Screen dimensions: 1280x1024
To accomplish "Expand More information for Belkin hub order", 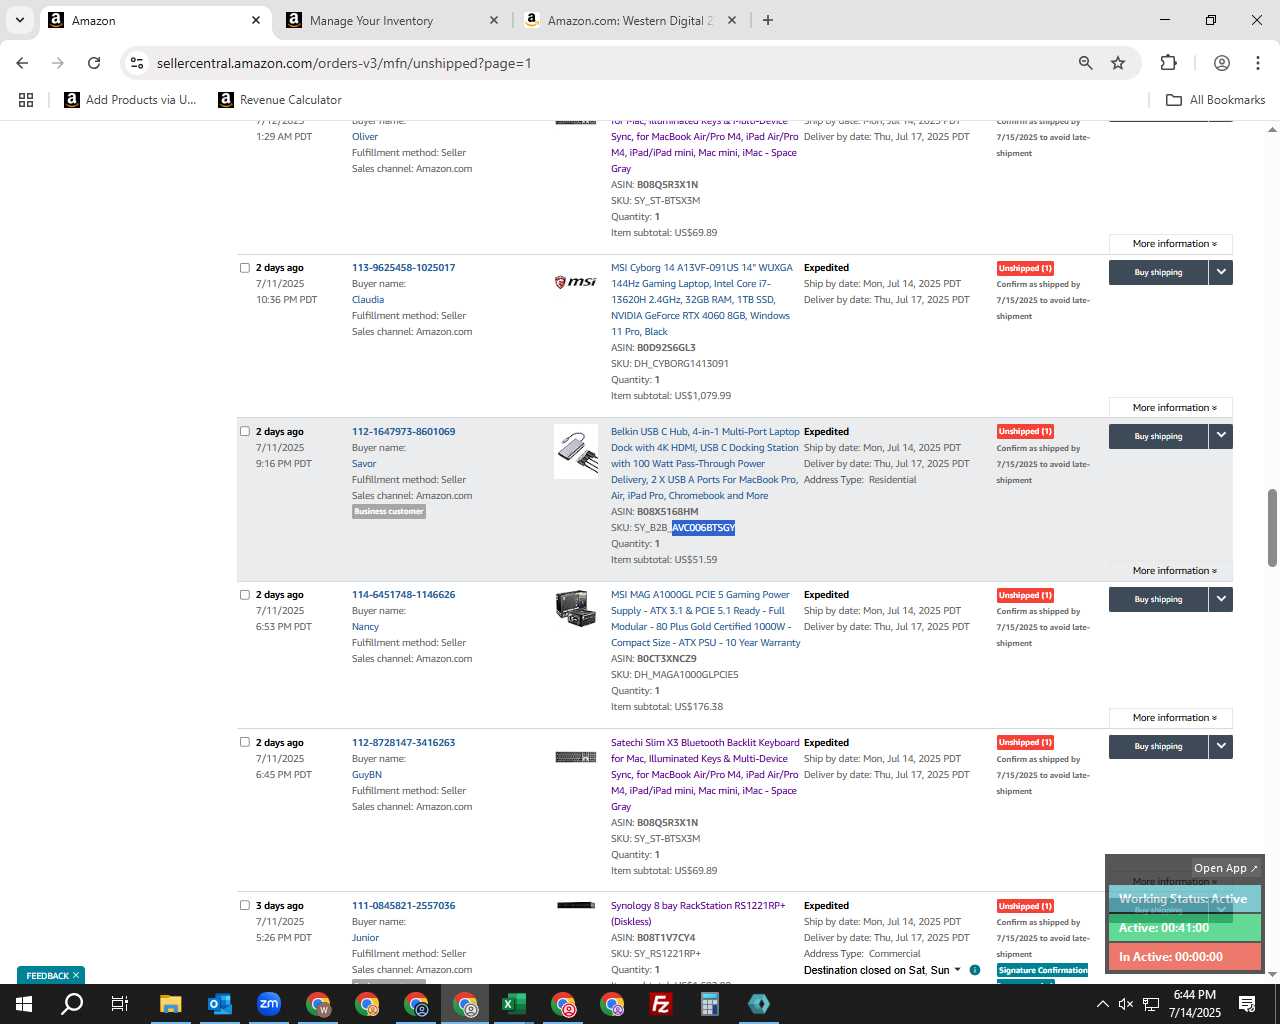I will pyautogui.click(x=1170, y=571).
